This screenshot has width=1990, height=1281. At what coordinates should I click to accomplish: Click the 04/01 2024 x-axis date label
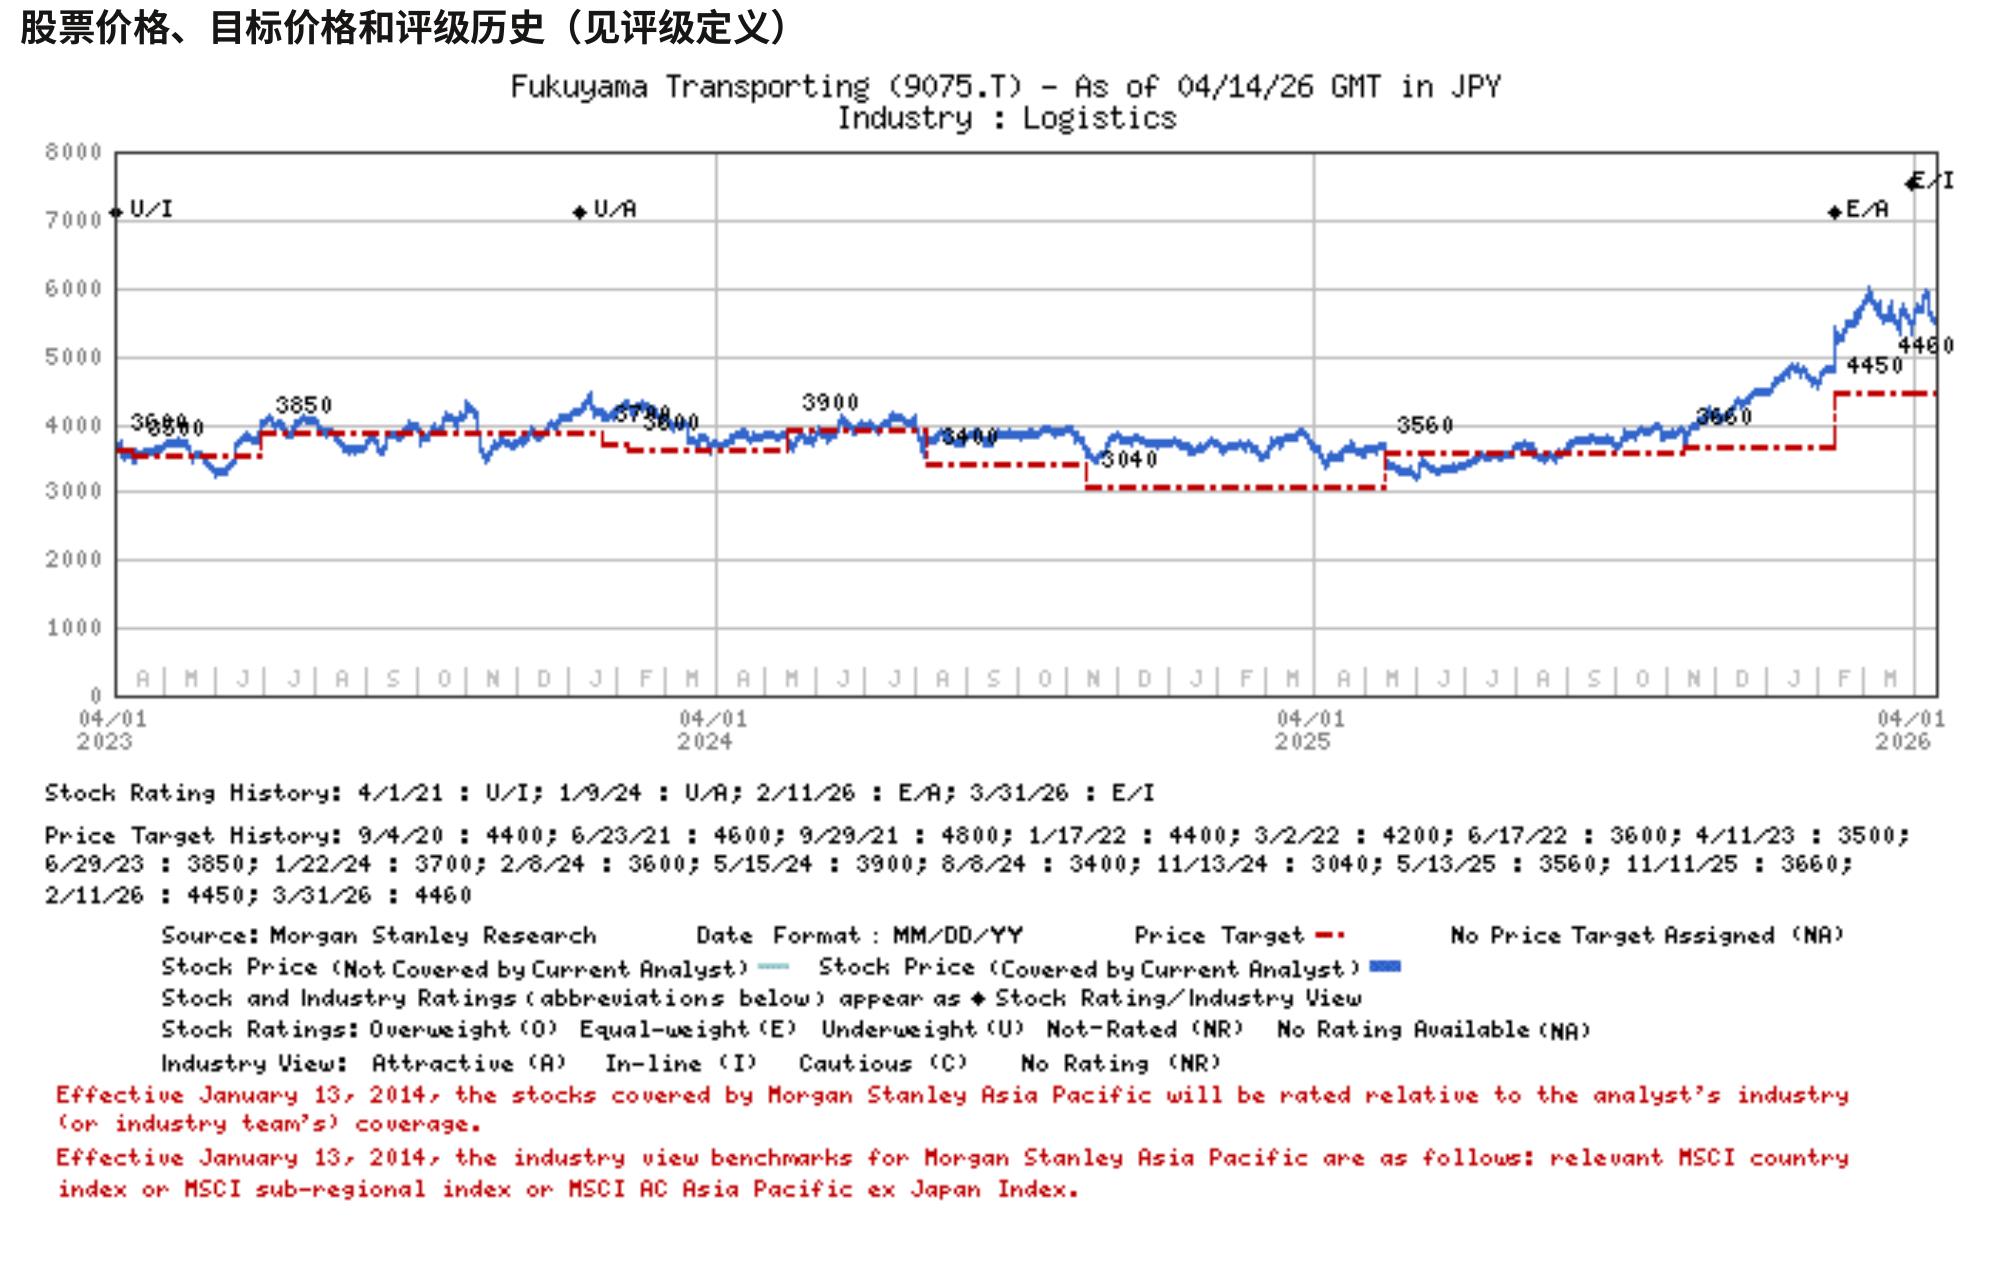click(712, 730)
